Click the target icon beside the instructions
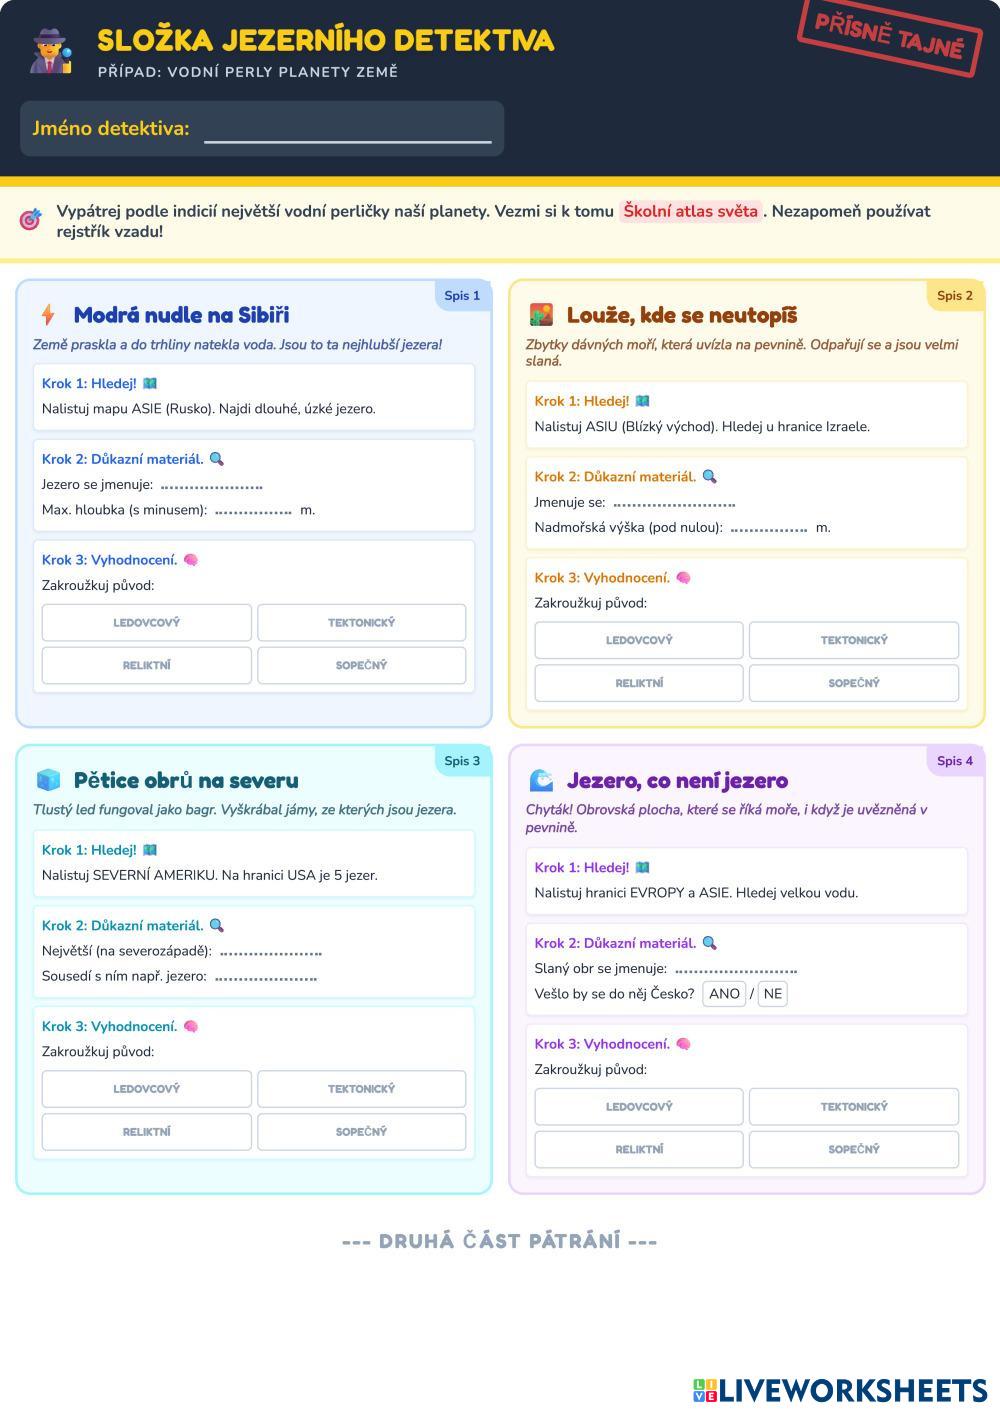Viewport: 1000px width, 1415px height. [x=31, y=219]
